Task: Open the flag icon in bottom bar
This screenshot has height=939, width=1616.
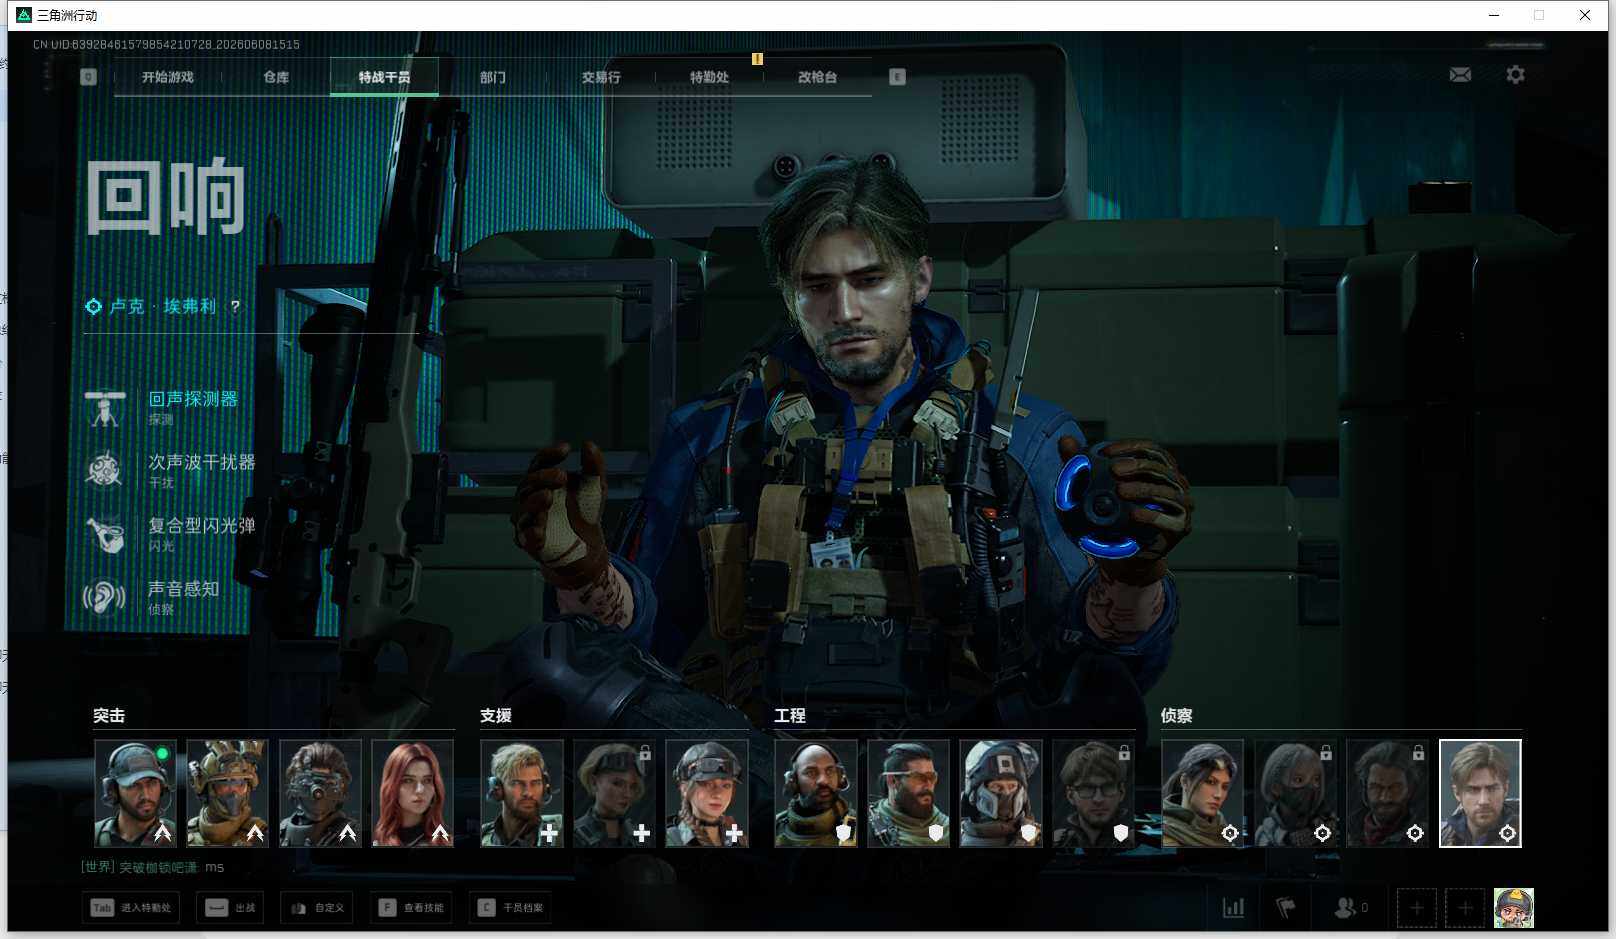Action: point(1286,908)
